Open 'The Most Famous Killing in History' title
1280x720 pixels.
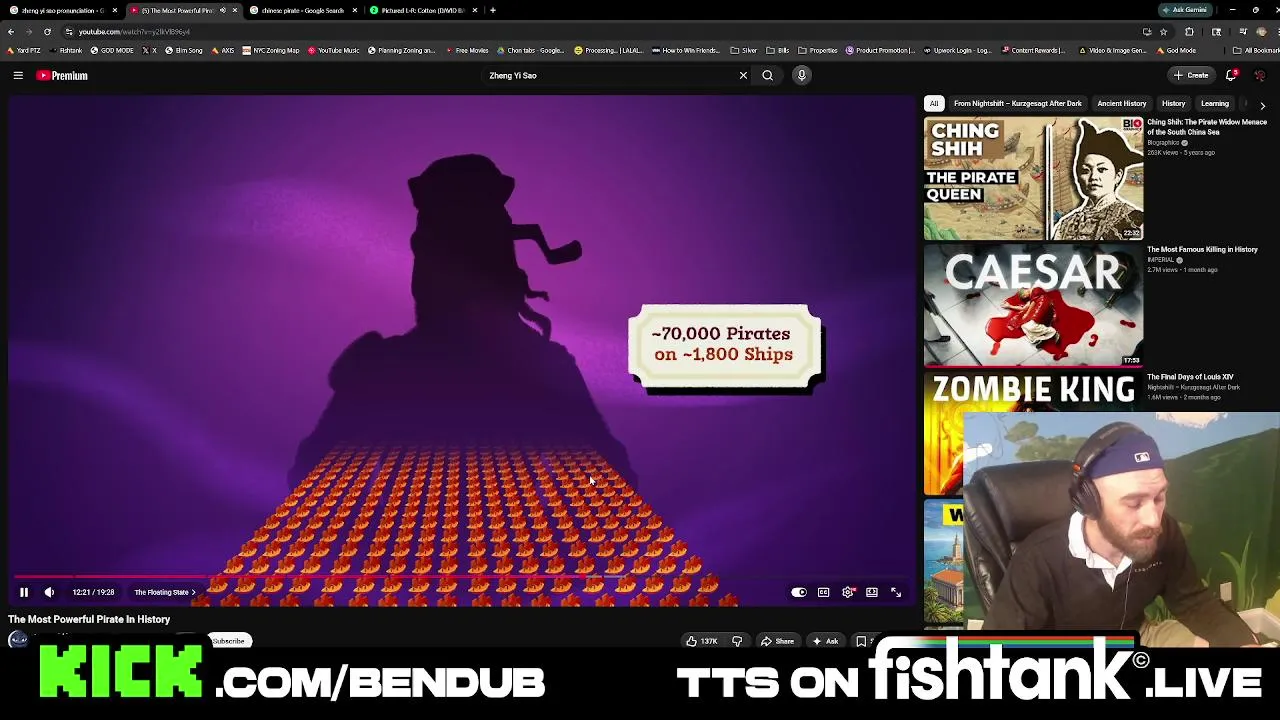1202,249
